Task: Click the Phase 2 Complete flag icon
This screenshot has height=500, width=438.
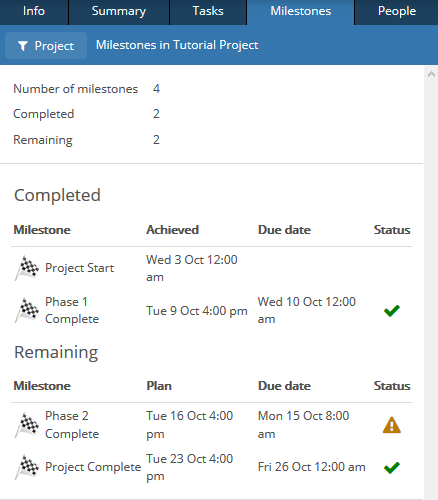Action: [27, 425]
